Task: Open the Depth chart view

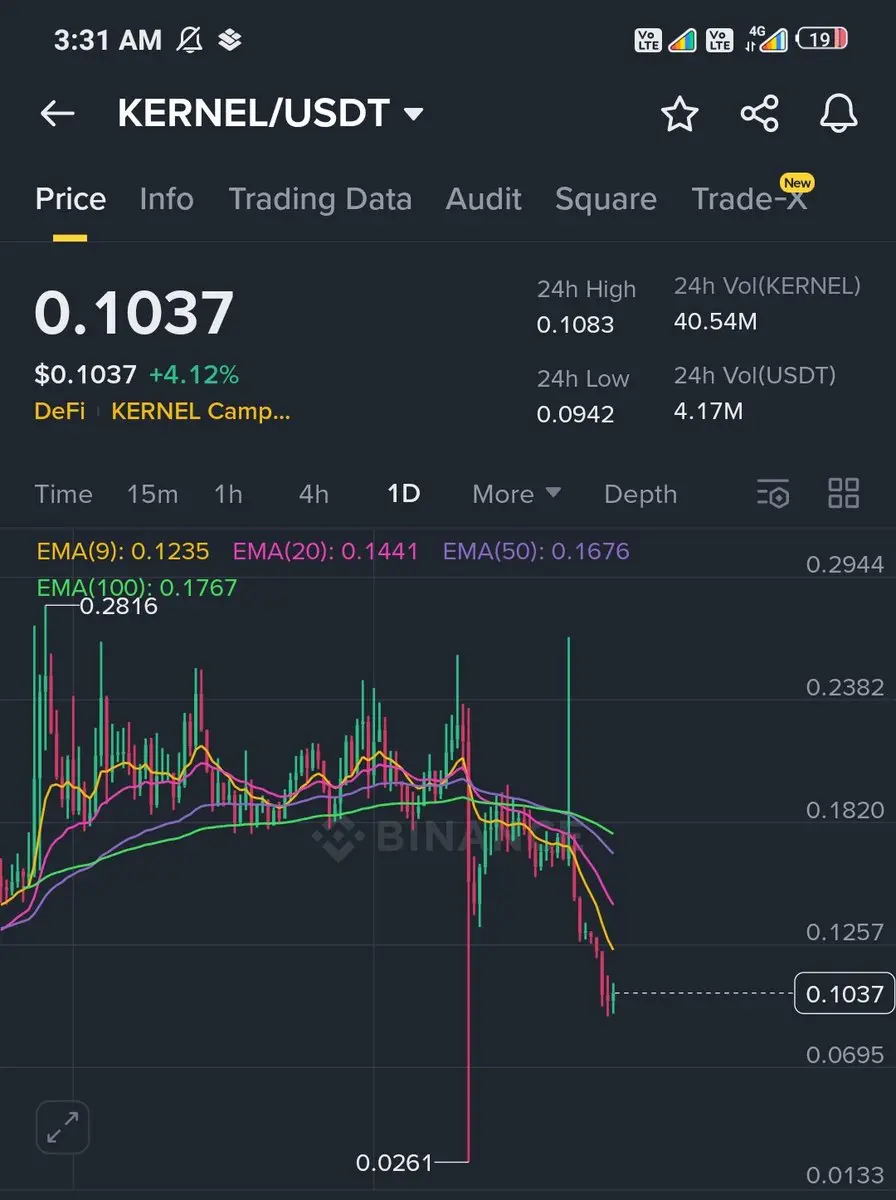Action: coord(641,494)
